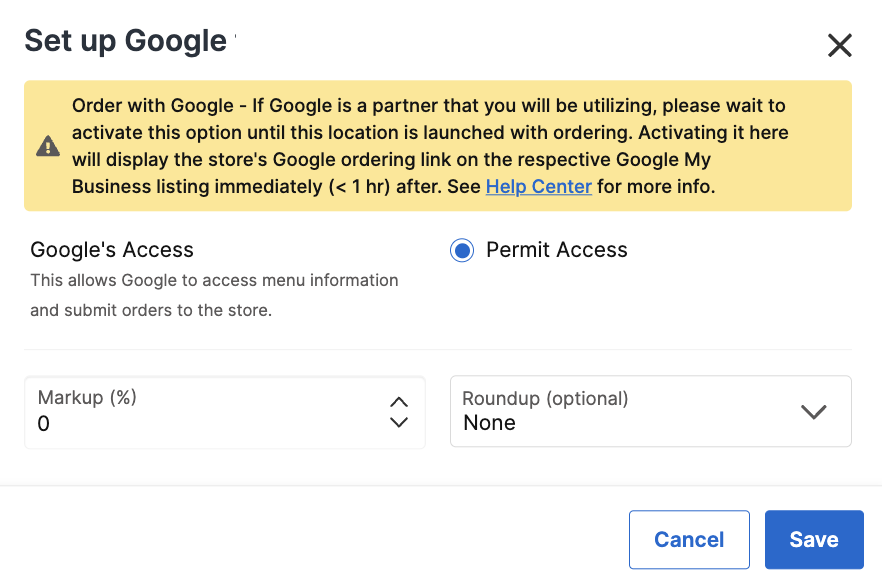Open the Help Center link
The width and height of the screenshot is (882, 586).
coord(538,187)
